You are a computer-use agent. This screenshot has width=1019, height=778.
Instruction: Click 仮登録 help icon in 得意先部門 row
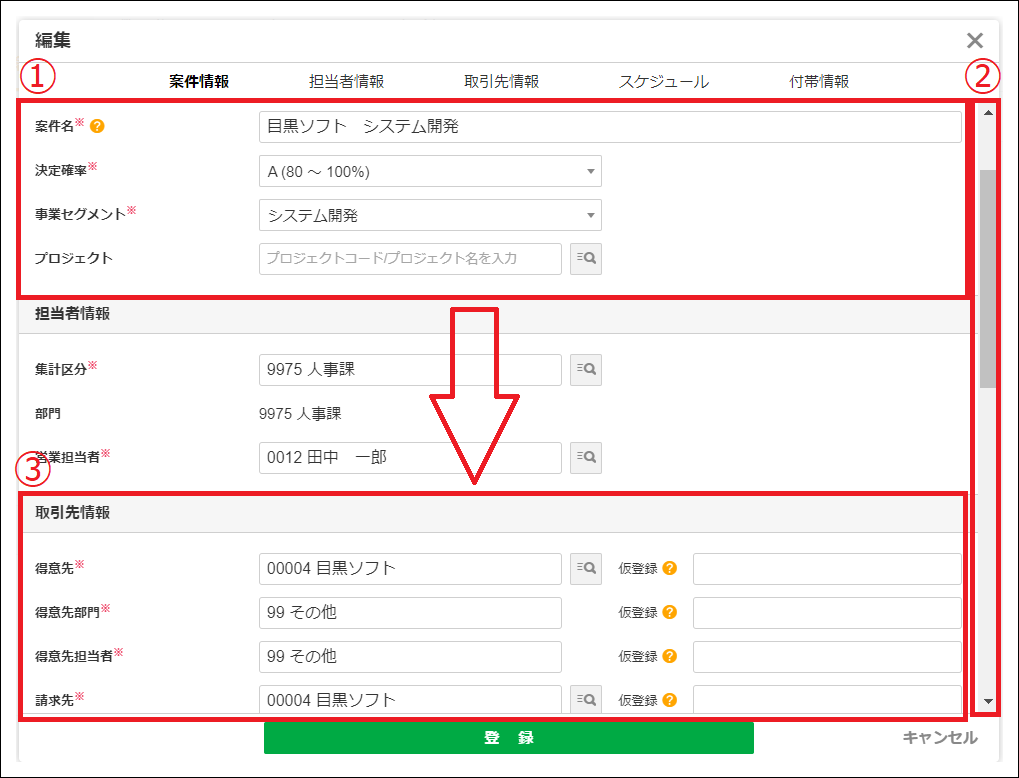(670, 612)
